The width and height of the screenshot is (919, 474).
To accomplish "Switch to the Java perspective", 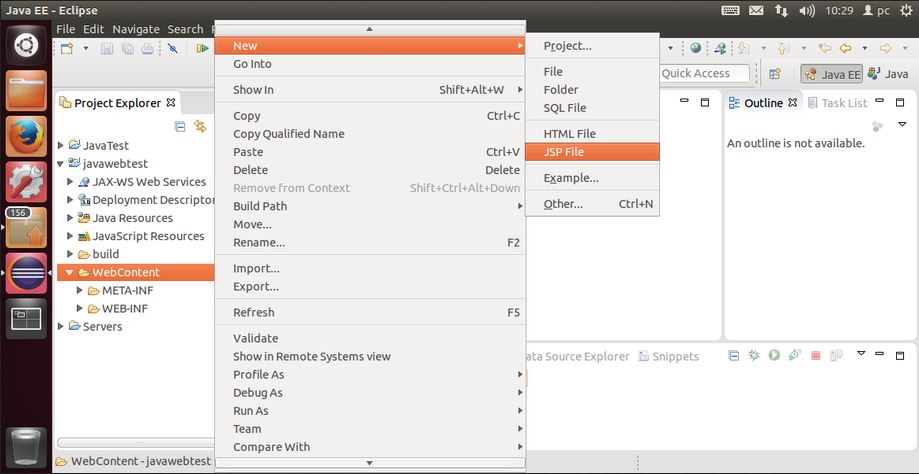I will [889, 74].
